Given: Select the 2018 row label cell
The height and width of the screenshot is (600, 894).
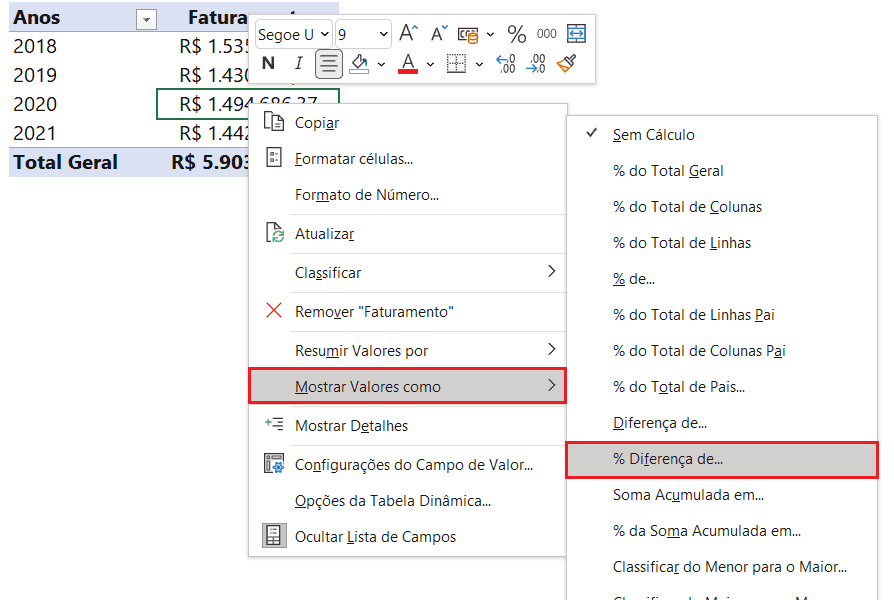Looking at the screenshot, I should (36, 46).
